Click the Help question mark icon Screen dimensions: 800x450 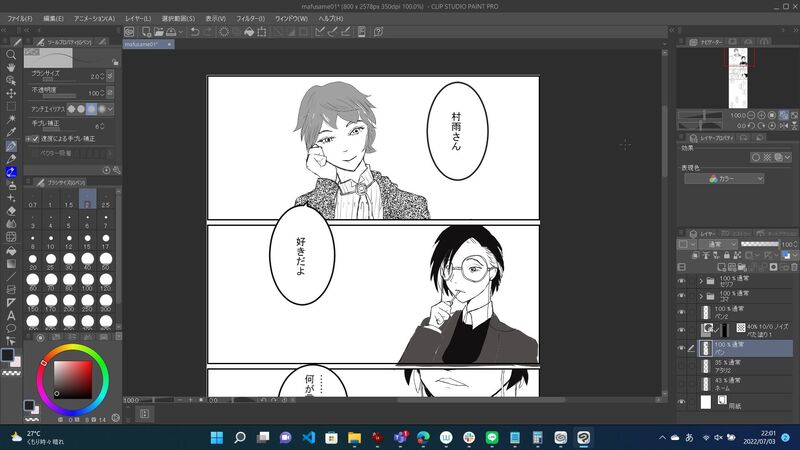point(378,32)
